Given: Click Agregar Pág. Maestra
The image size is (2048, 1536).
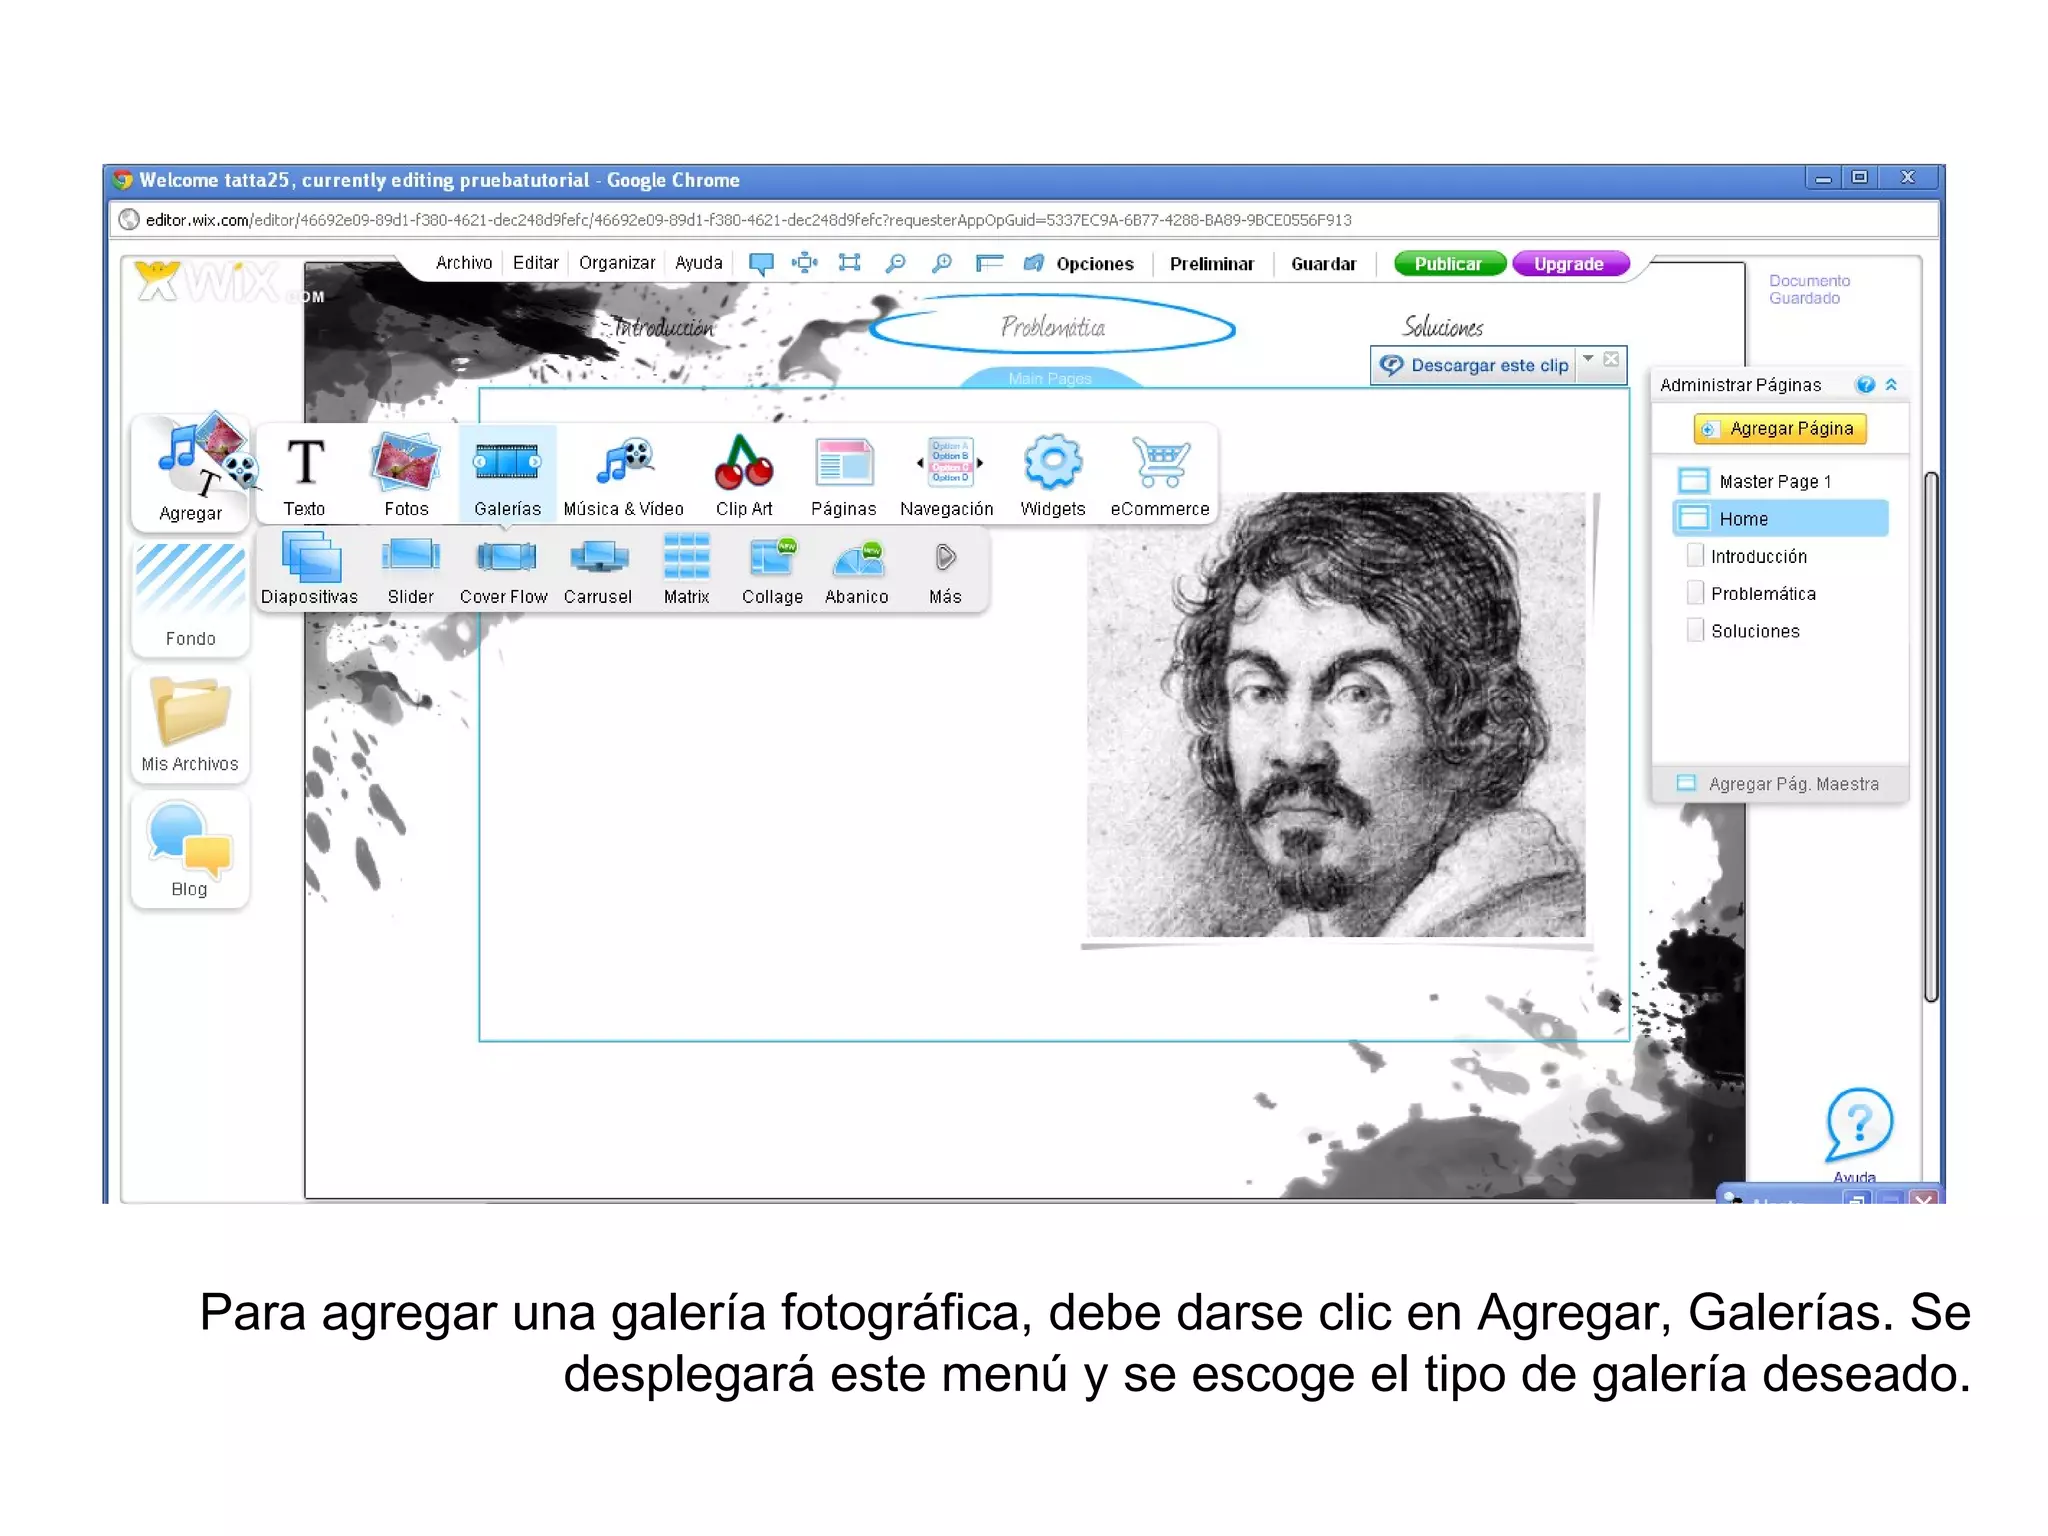Looking at the screenshot, I should coord(1780,784).
